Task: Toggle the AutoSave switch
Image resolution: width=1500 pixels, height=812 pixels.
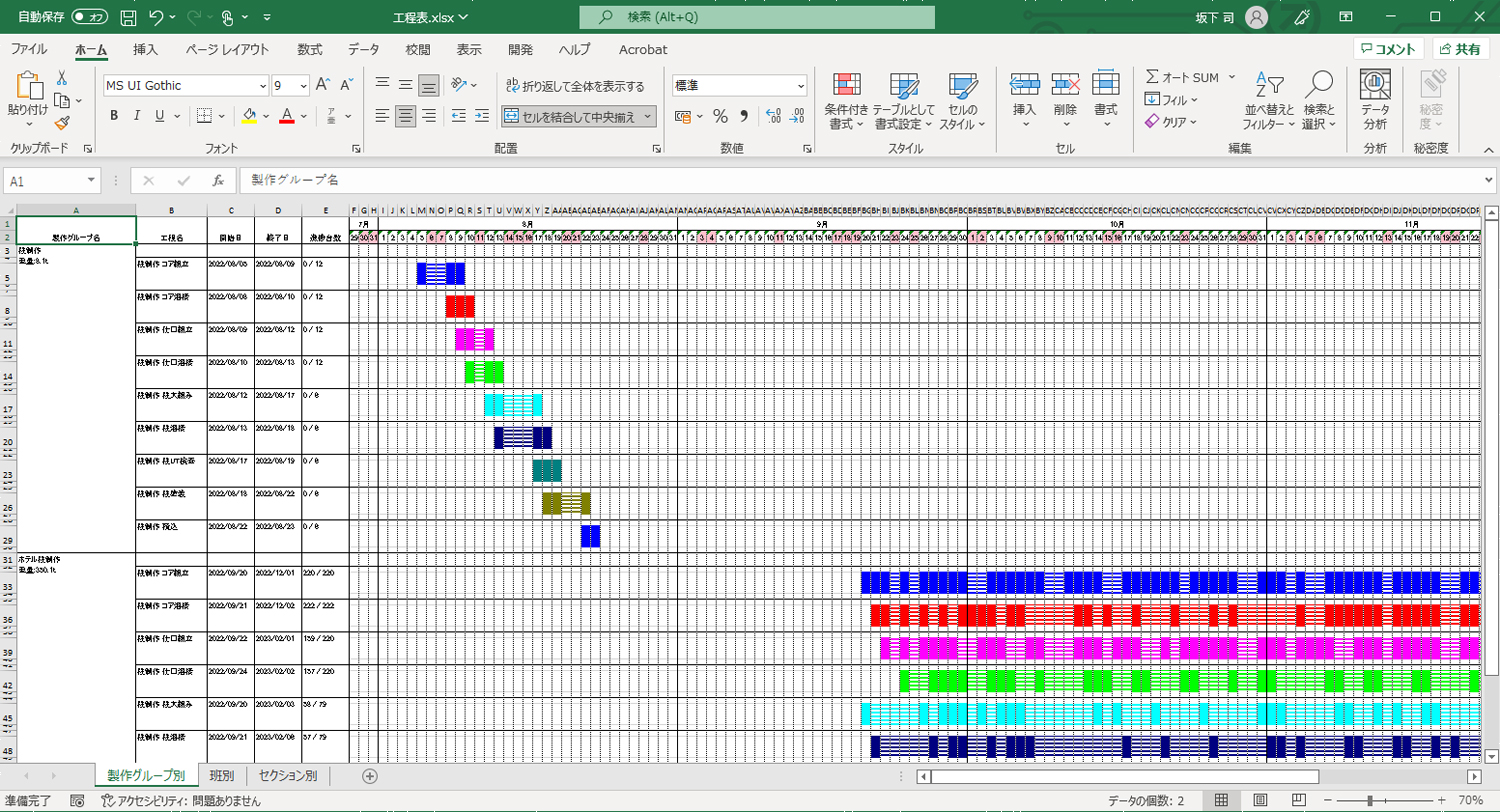Action: tap(91, 17)
